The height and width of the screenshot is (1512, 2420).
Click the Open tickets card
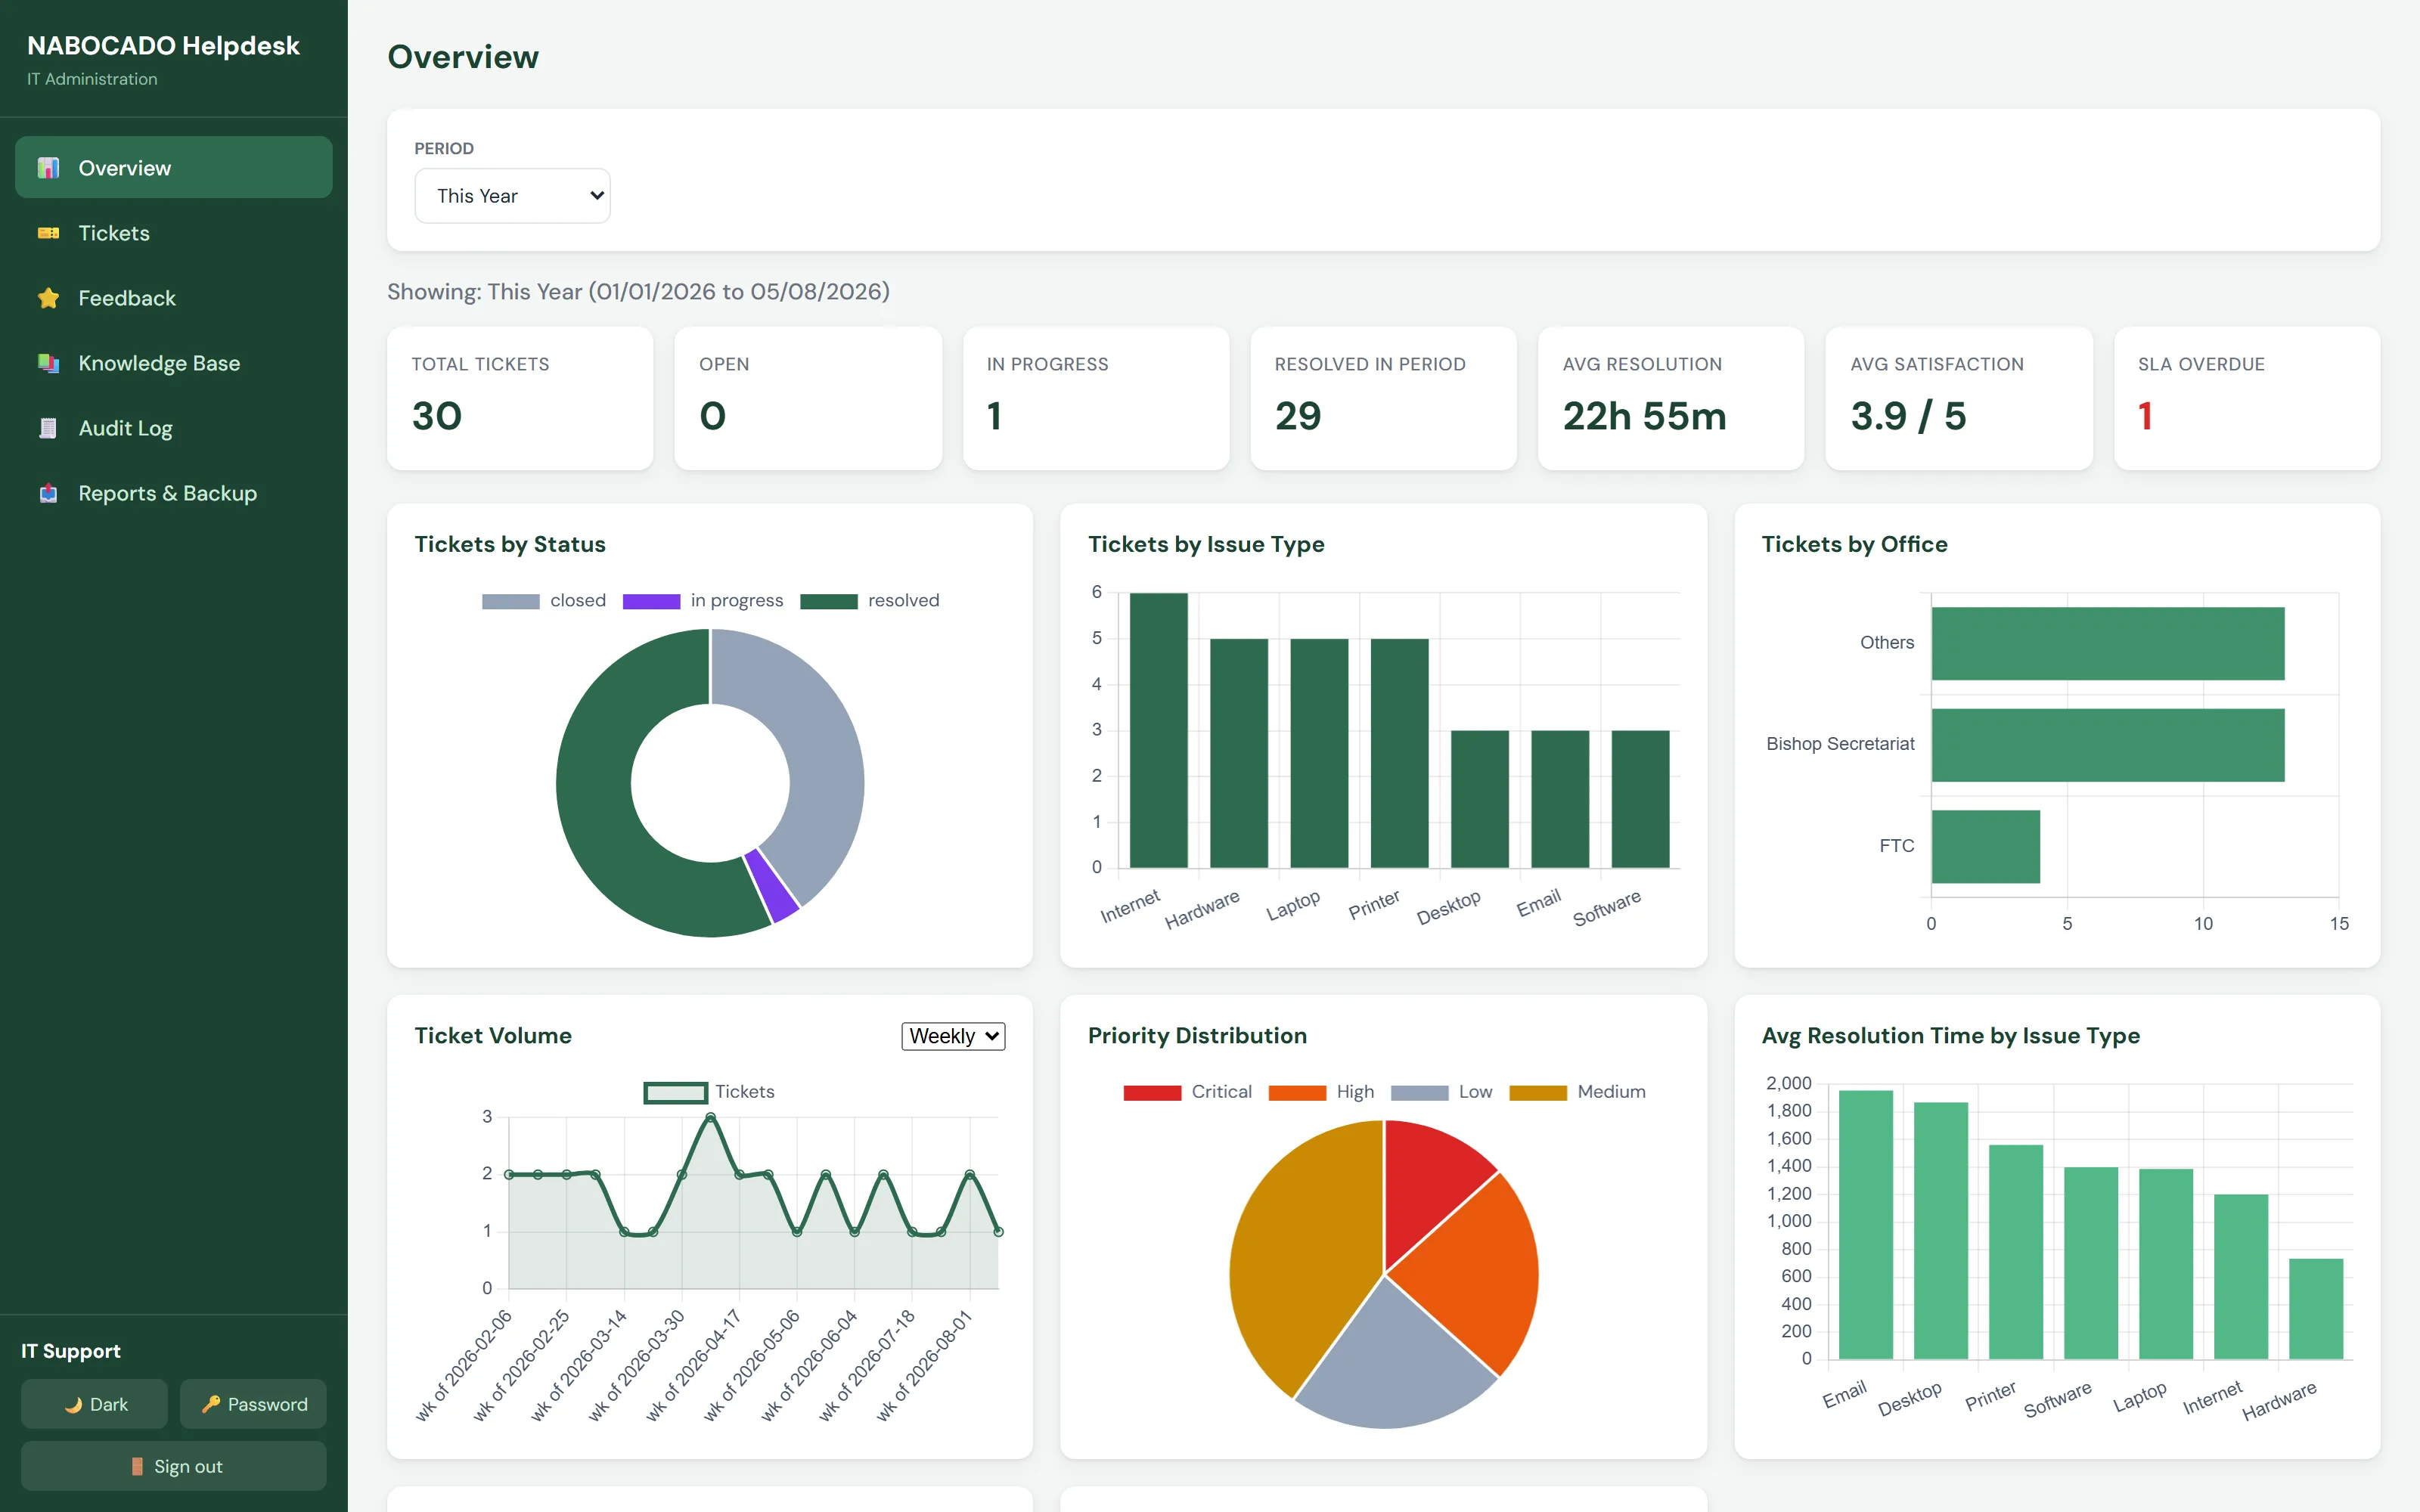[808, 398]
